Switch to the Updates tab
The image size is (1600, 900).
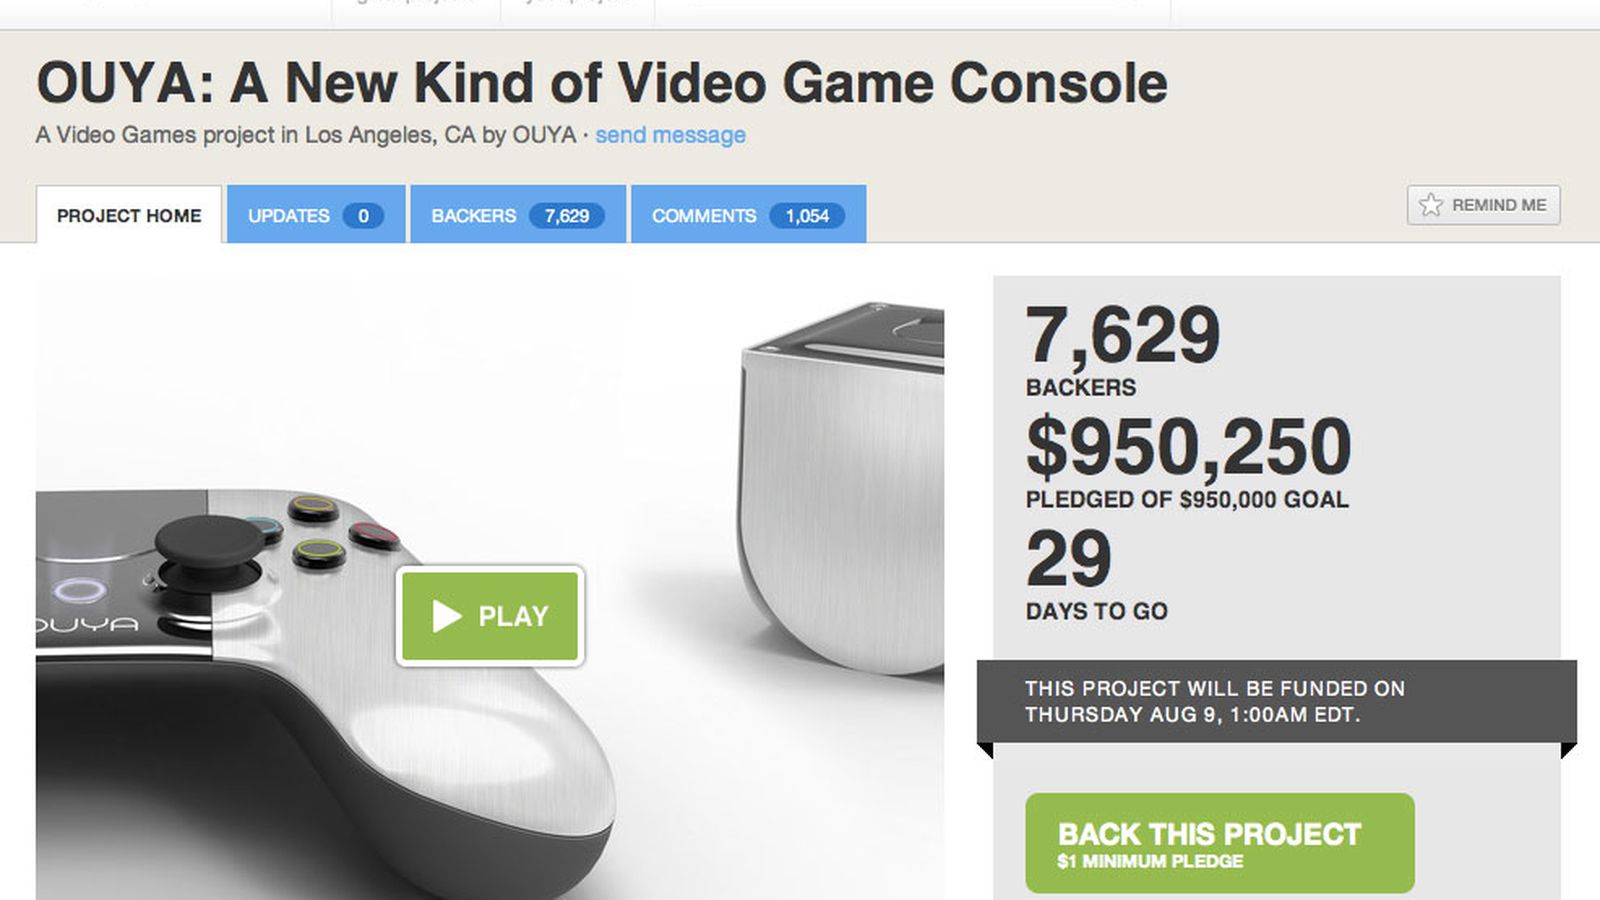(316, 214)
